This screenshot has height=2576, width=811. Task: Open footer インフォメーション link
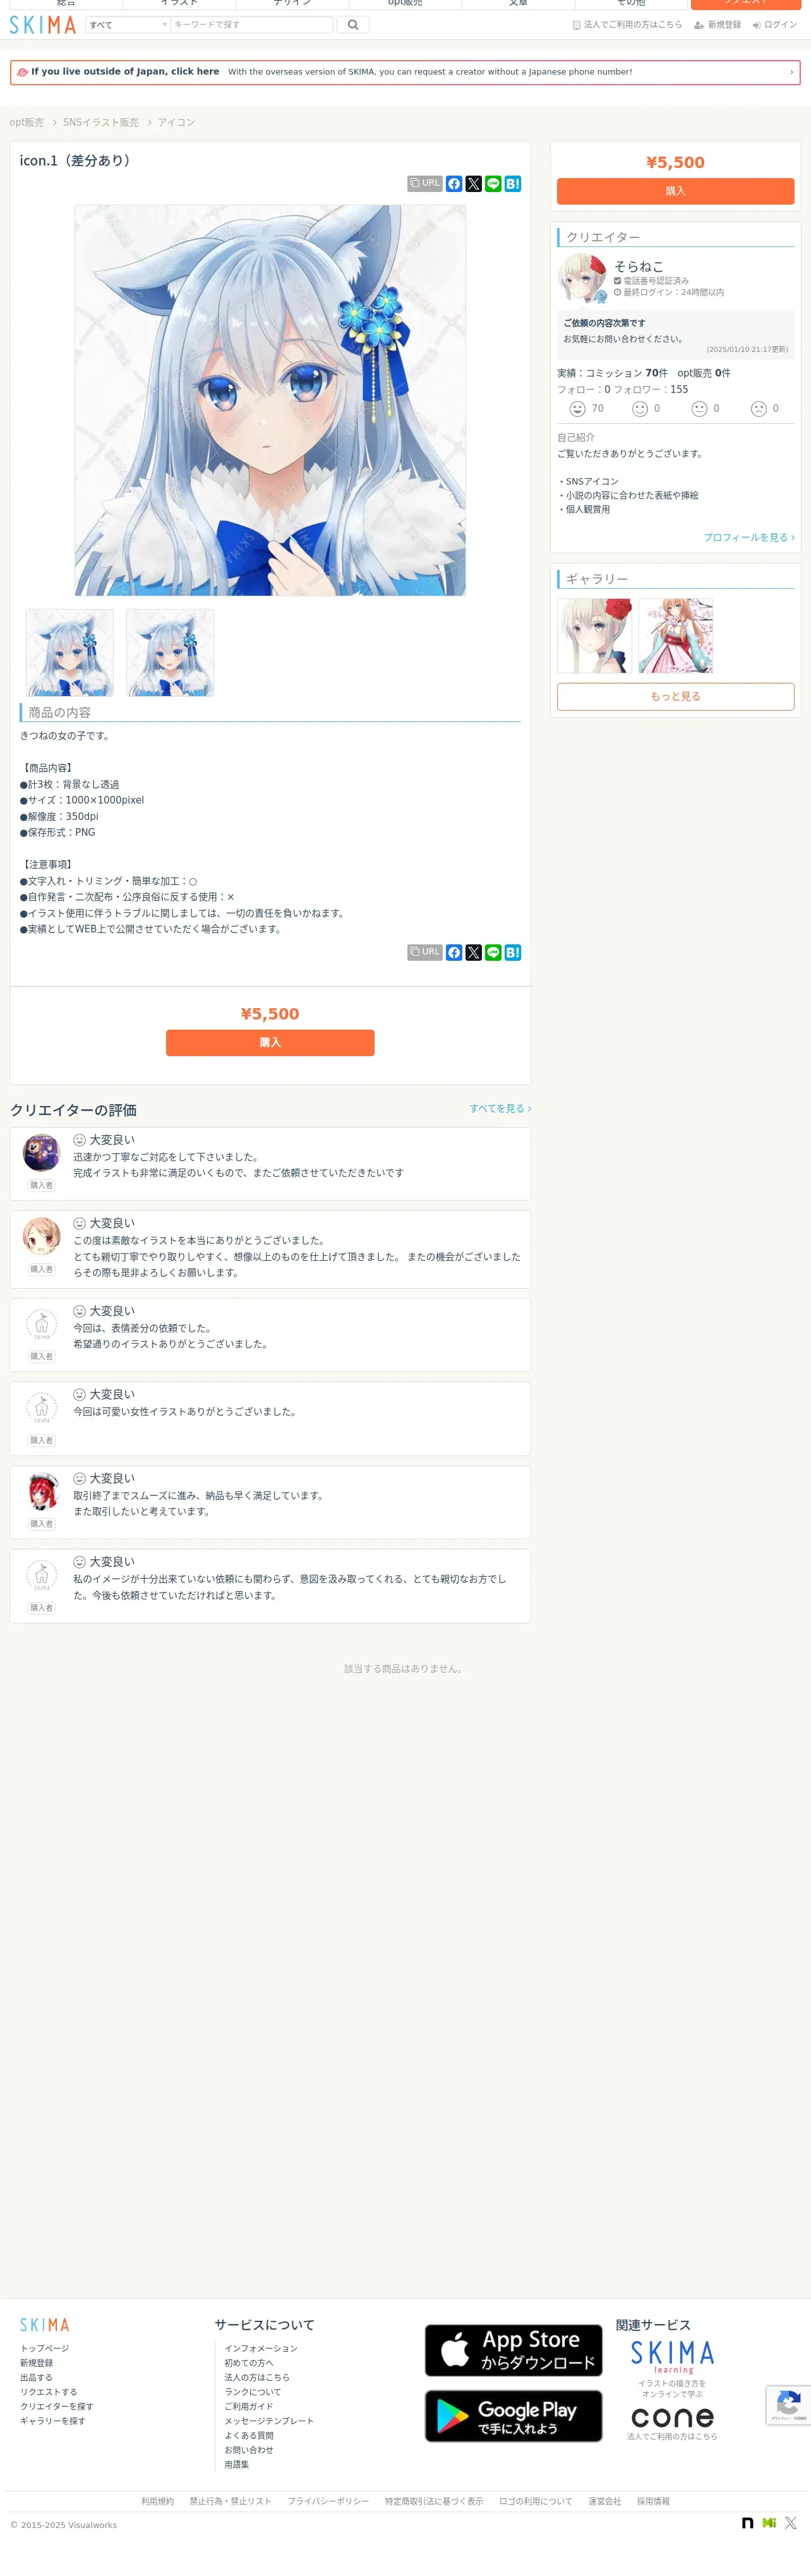[261, 2348]
